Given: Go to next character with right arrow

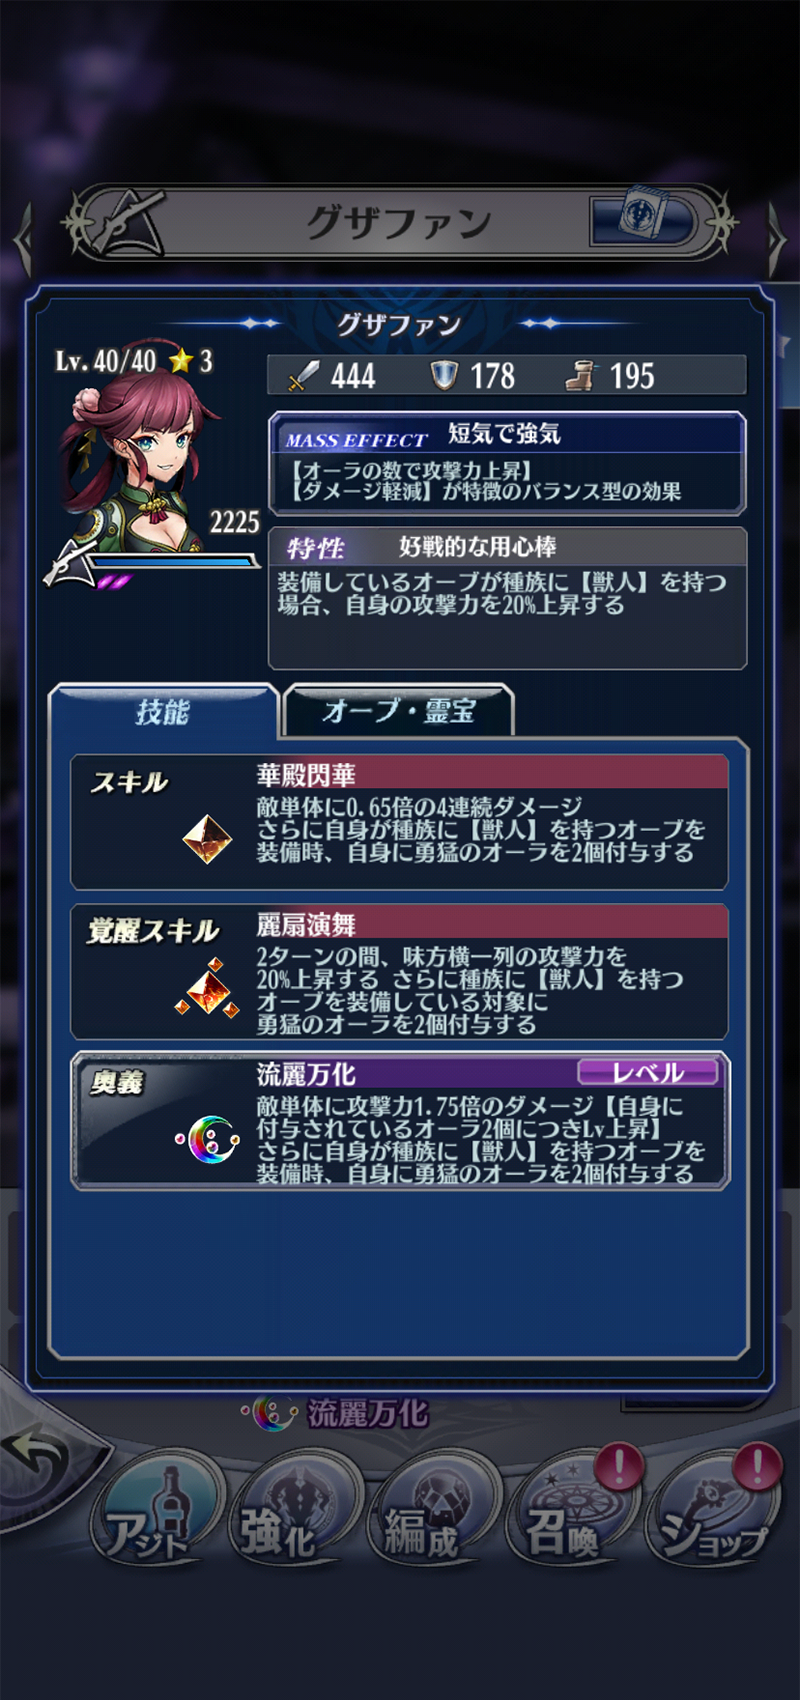Looking at the screenshot, I should click(776, 240).
